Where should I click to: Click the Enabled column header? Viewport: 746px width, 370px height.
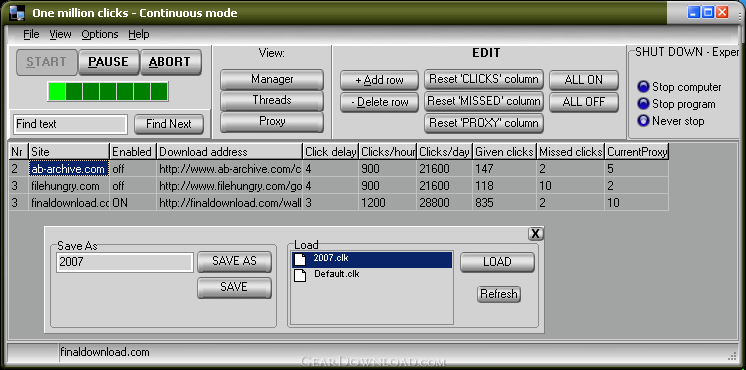pyautogui.click(x=133, y=152)
